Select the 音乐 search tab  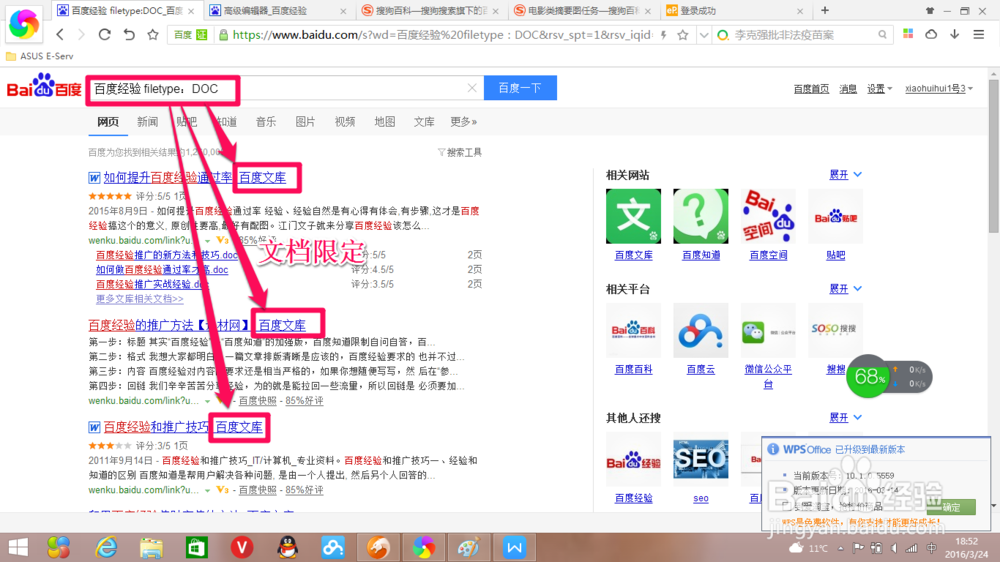pos(266,122)
